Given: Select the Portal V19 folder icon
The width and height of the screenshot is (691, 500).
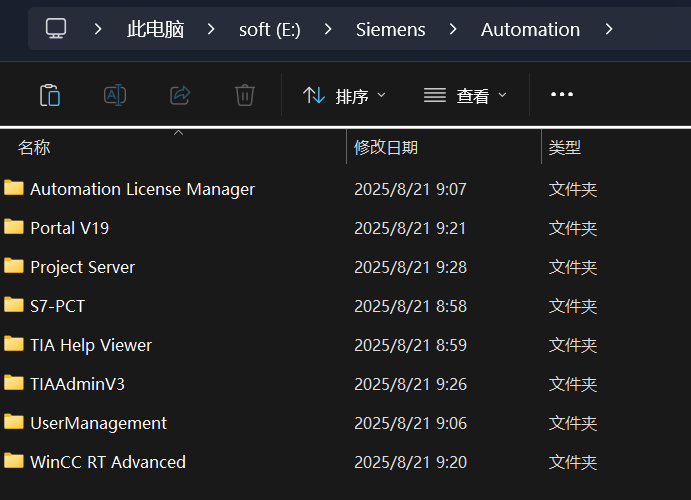Looking at the screenshot, I should click(14, 228).
